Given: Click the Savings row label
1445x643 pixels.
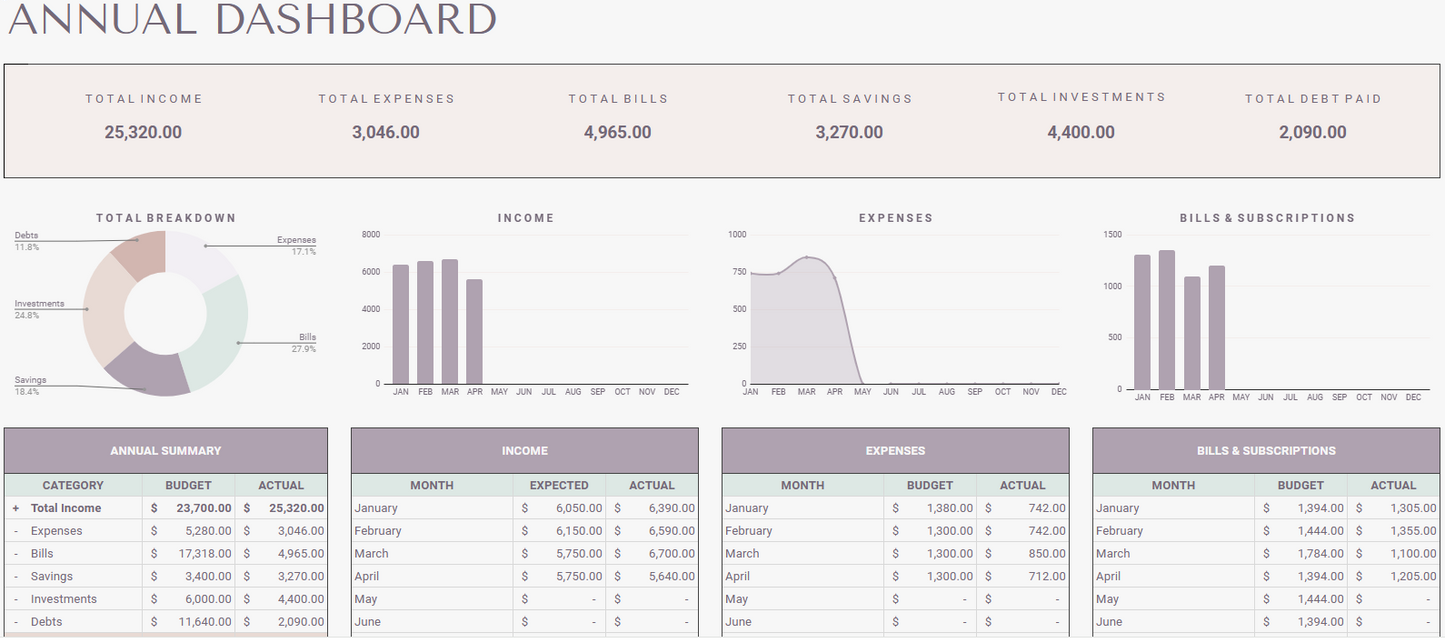Looking at the screenshot, I should pos(52,576).
